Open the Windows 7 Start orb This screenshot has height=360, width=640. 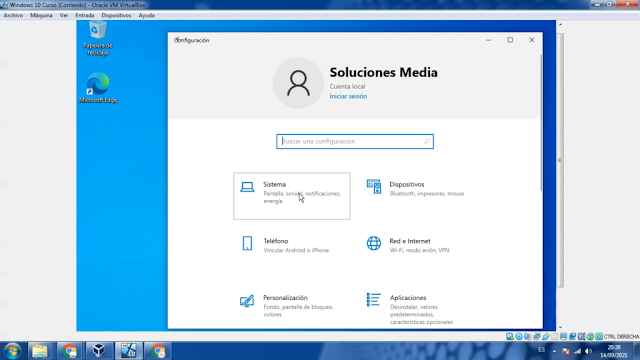pos(12,351)
